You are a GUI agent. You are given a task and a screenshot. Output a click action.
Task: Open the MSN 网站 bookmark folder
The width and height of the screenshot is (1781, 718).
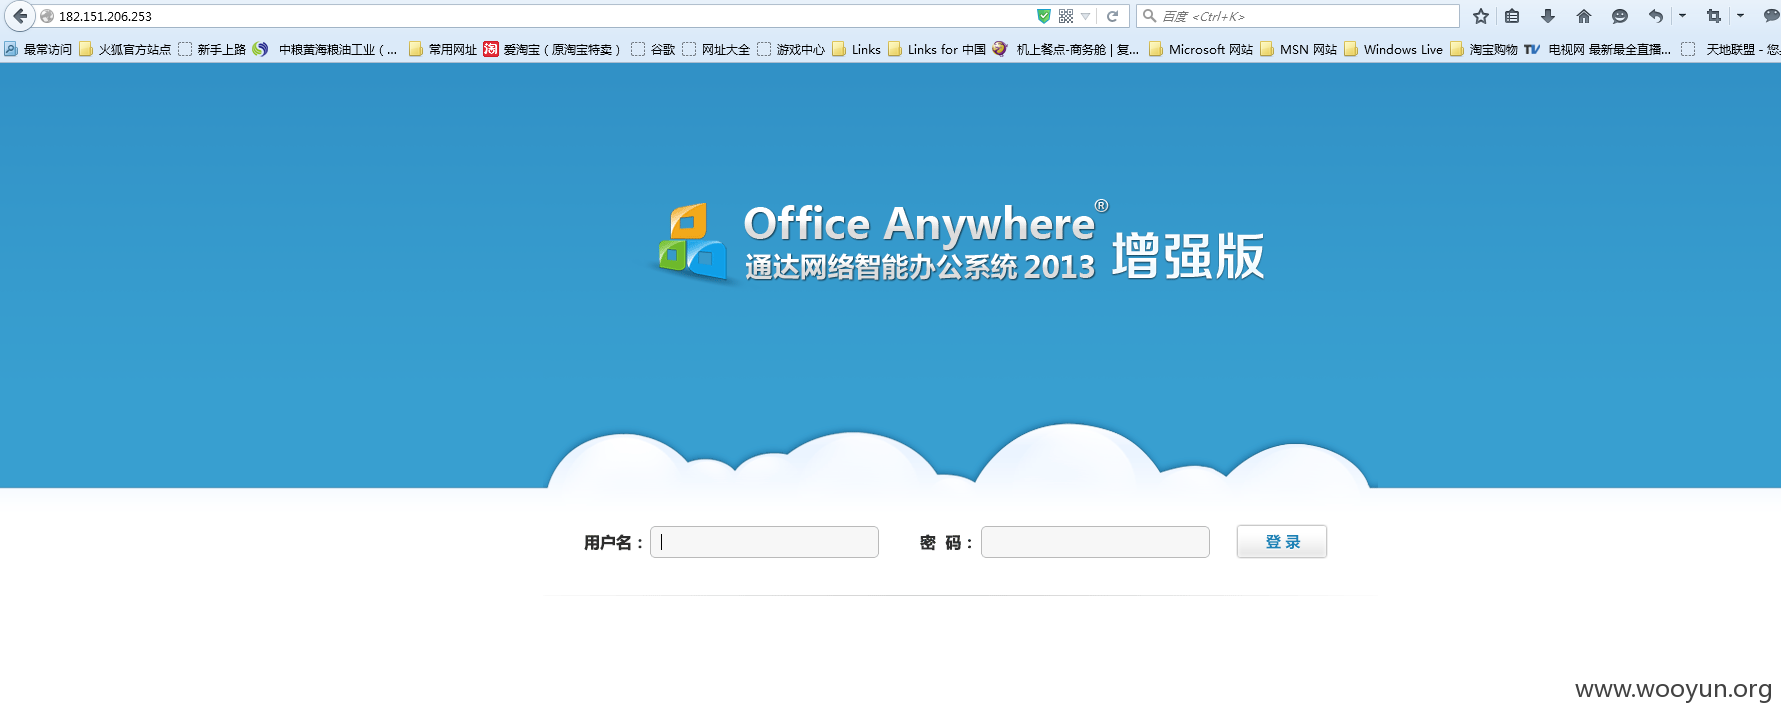pos(1299,49)
